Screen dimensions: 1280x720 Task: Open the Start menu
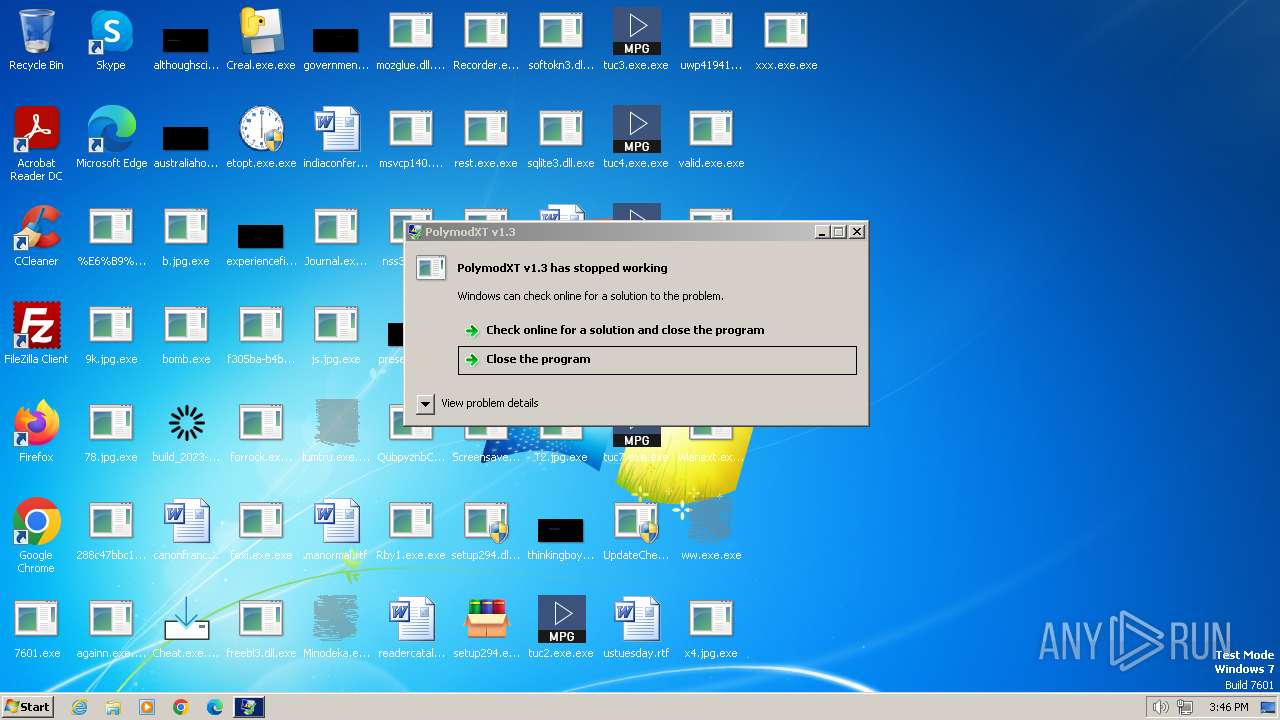tap(27, 707)
